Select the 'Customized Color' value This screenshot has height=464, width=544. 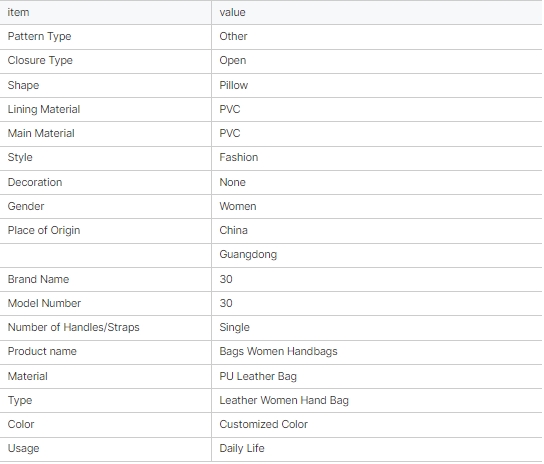click(264, 424)
